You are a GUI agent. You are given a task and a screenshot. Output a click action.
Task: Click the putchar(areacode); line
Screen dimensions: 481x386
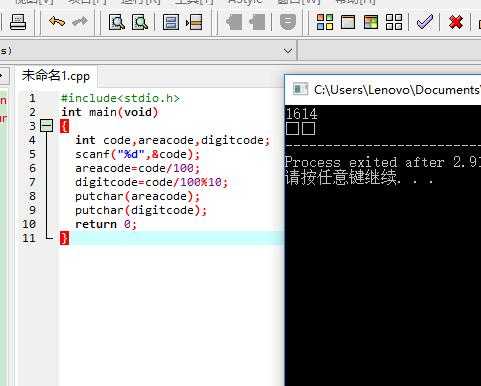(x=137, y=196)
